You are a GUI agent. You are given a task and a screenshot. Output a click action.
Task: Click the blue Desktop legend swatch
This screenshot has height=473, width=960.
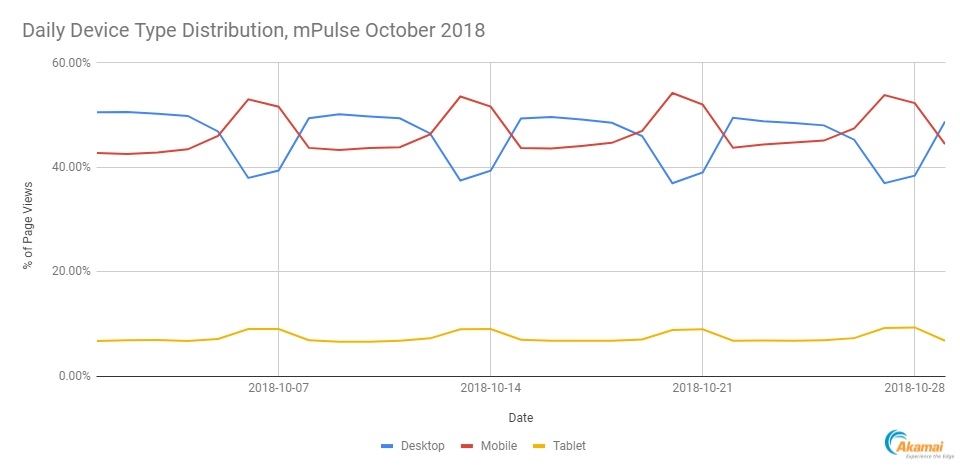click(x=389, y=445)
